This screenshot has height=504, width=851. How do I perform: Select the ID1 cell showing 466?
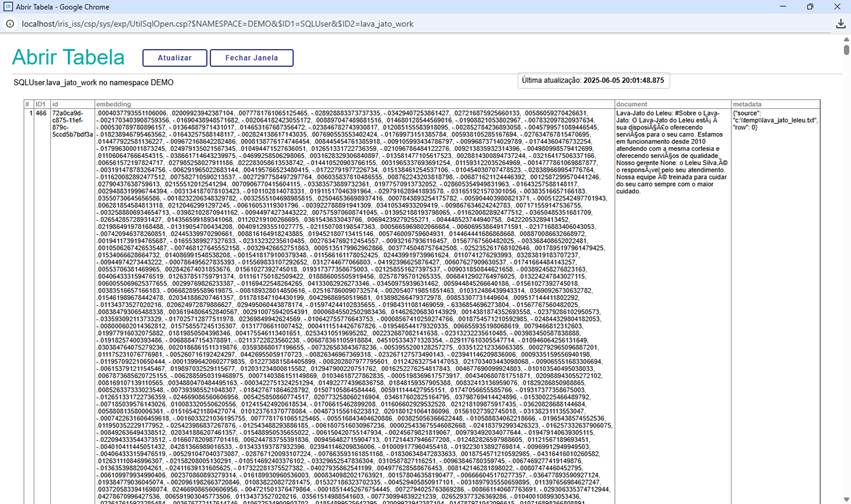[x=41, y=114]
